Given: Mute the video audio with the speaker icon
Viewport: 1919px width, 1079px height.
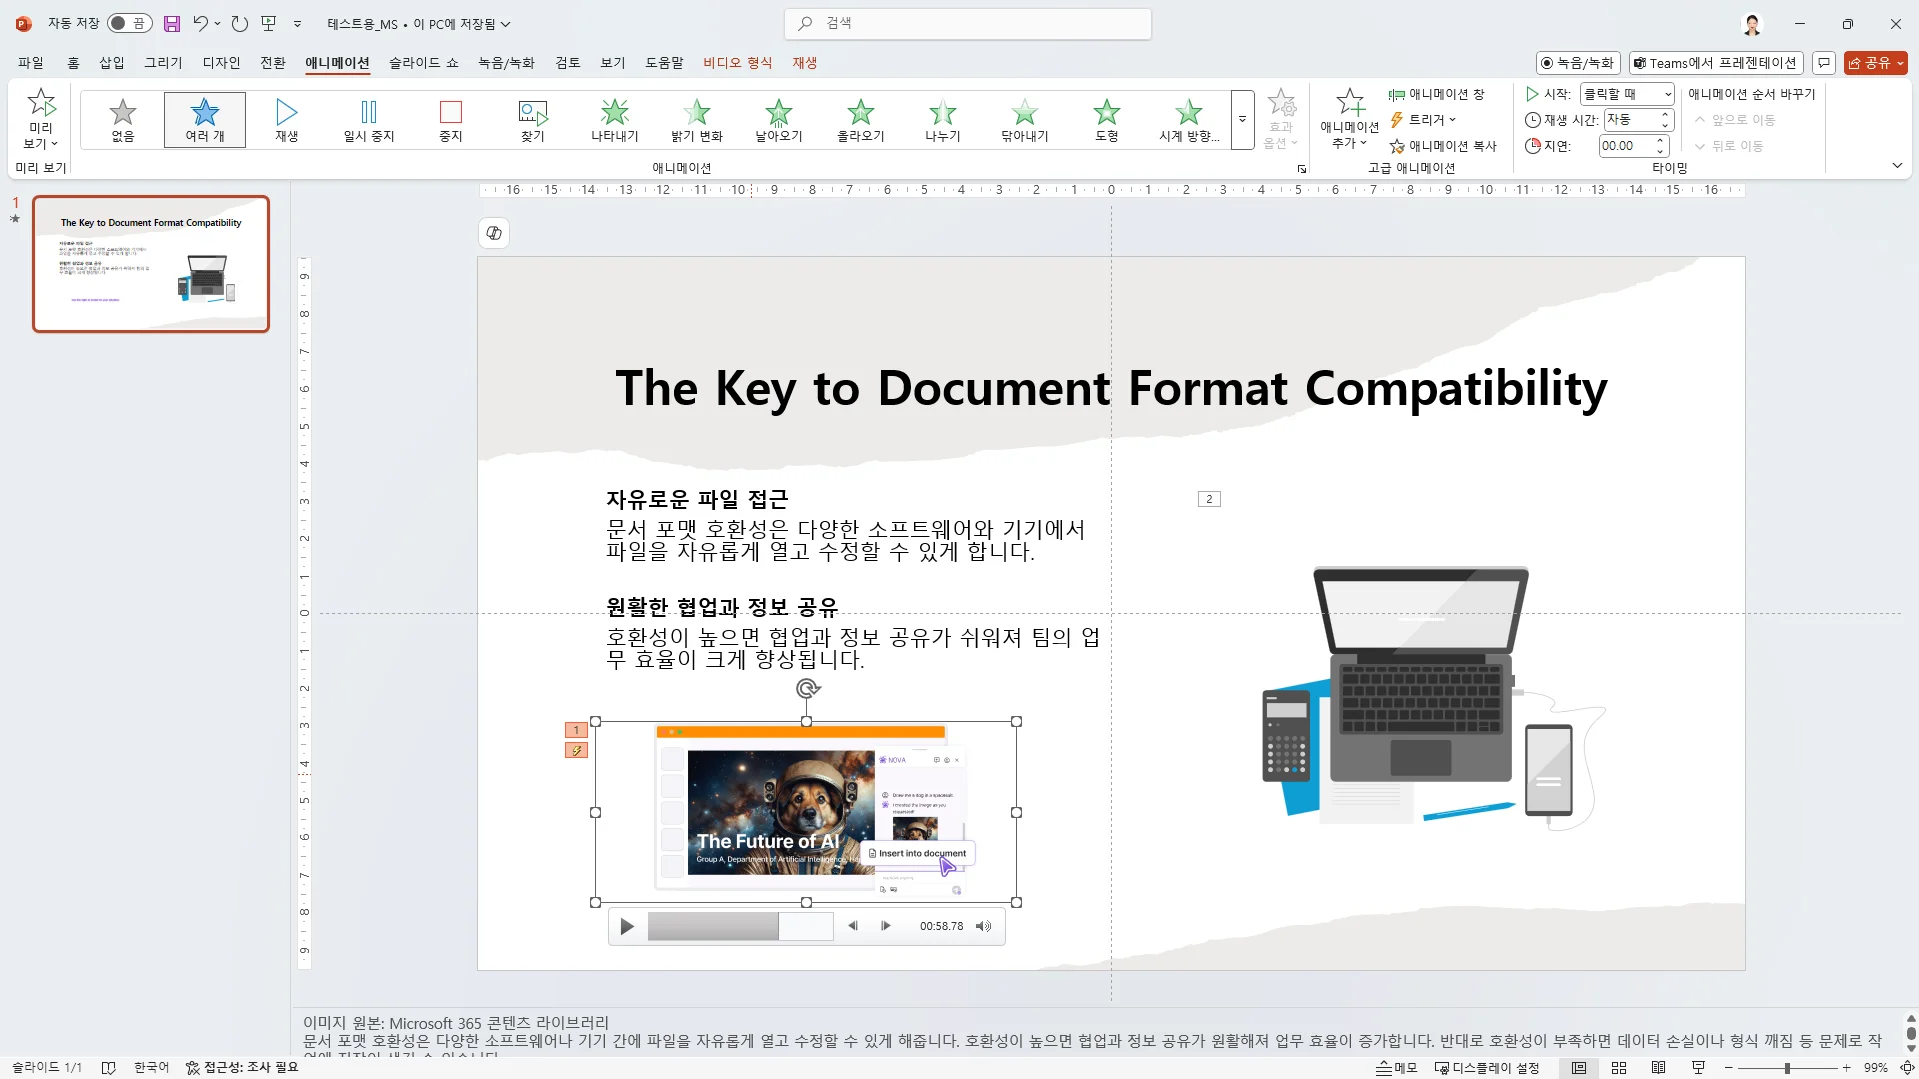Looking at the screenshot, I should 983,925.
